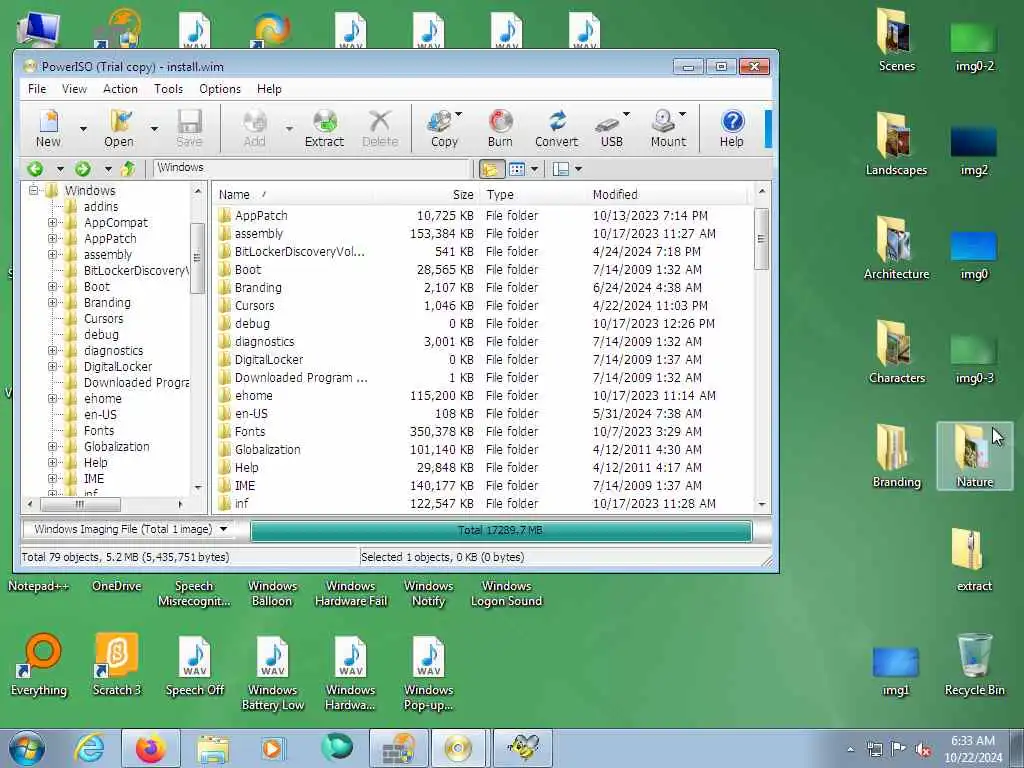Viewport: 1024px width, 768px height.
Task: Toggle the folders tree view button
Action: (491, 169)
